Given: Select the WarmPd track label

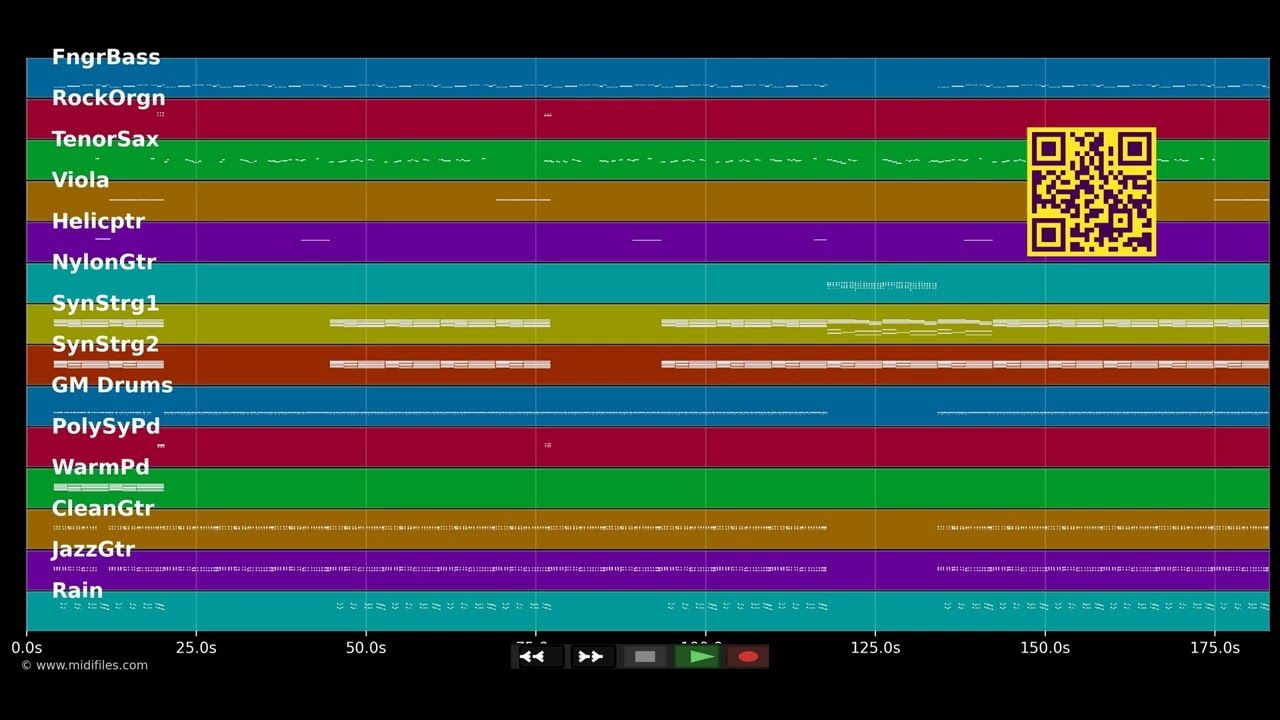Looking at the screenshot, I should [101, 467].
